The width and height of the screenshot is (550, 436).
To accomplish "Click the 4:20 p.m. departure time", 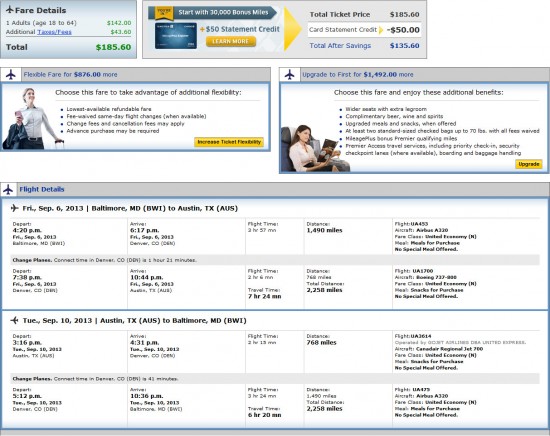I will click(27, 230).
